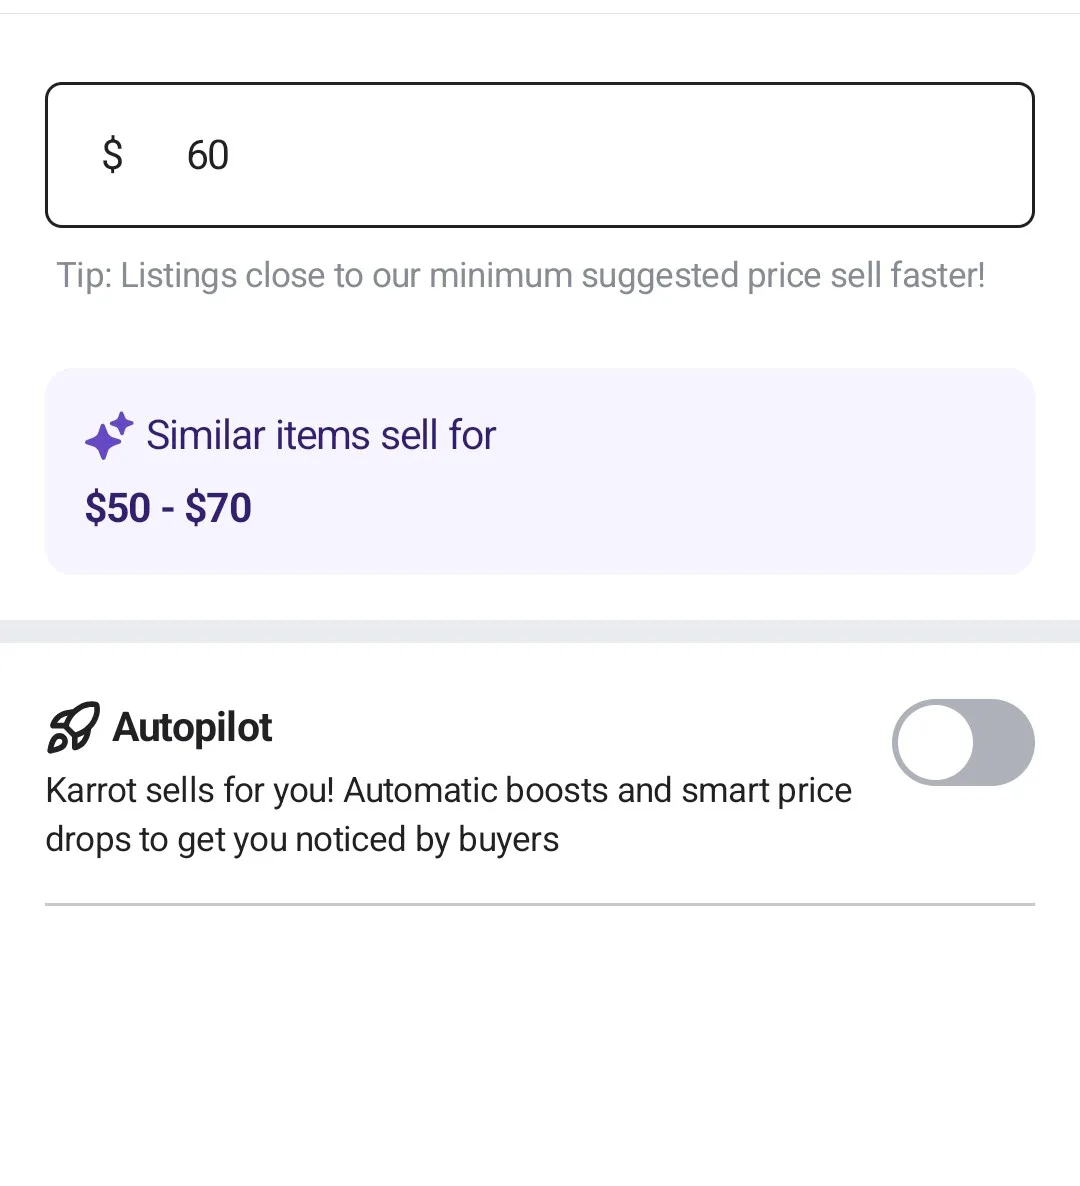
Task: Click the thin line below Autopilot section
Action: click(540, 904)
